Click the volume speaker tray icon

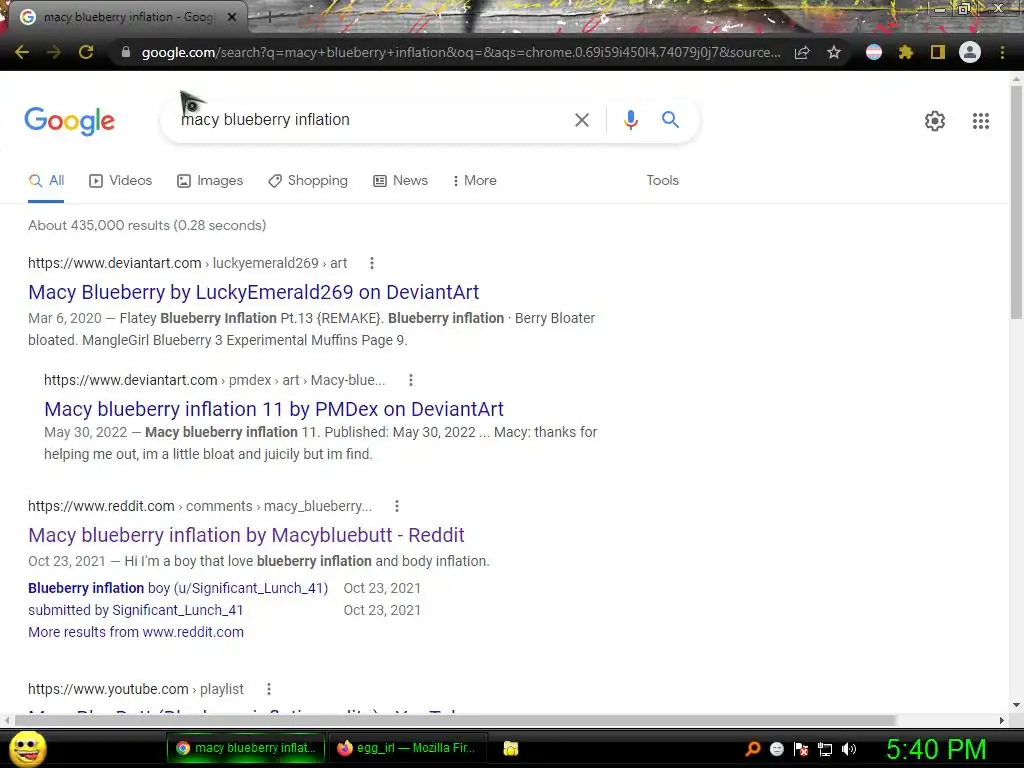pyautogui.click(x=849, y=749)
